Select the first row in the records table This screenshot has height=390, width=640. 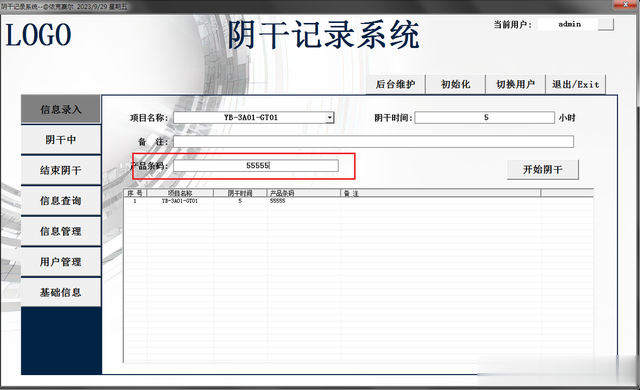coord(358,201)
